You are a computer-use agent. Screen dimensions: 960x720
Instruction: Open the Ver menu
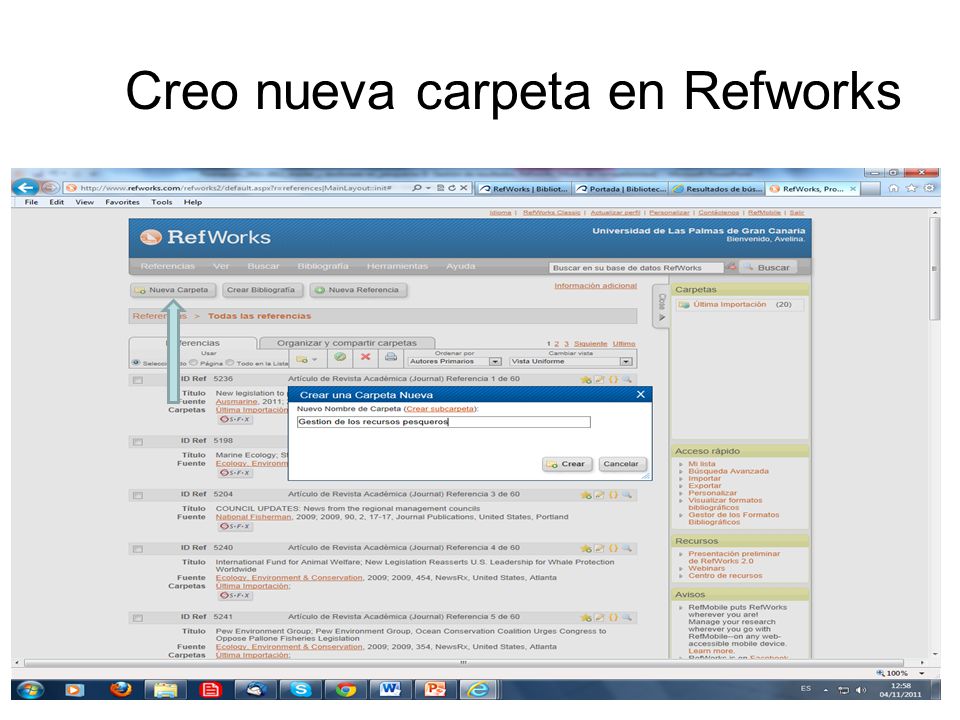pyautogui.click(x=221, y=266)
